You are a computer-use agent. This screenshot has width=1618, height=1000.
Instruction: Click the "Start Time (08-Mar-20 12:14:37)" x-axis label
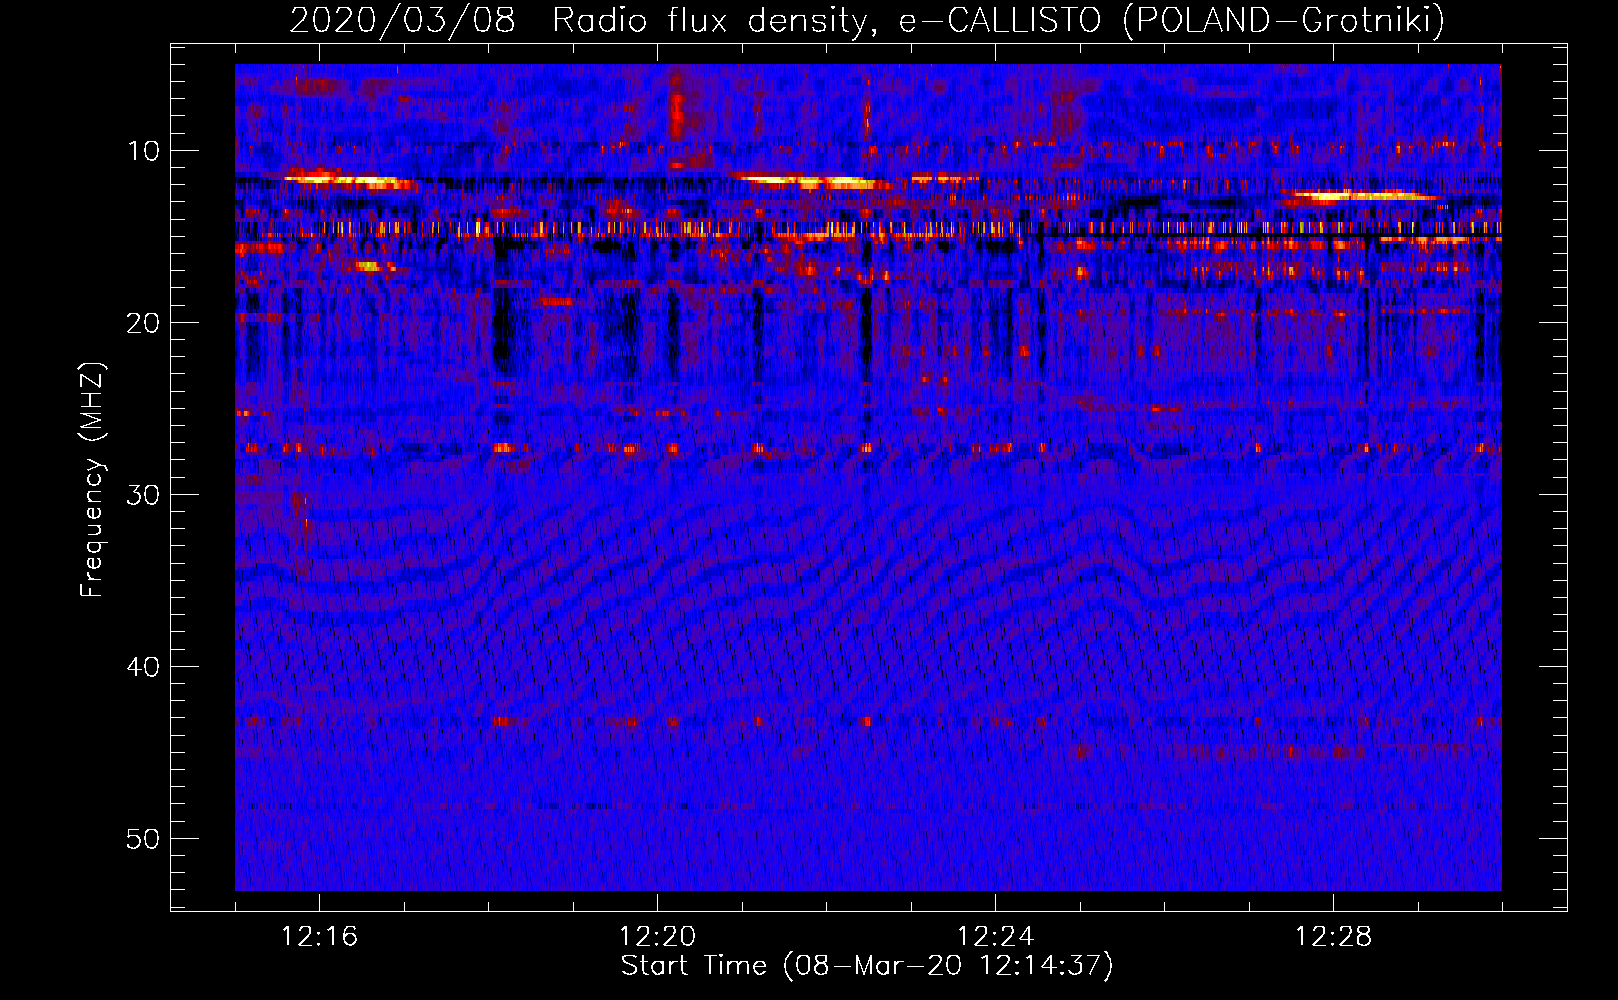pos(867,966)
